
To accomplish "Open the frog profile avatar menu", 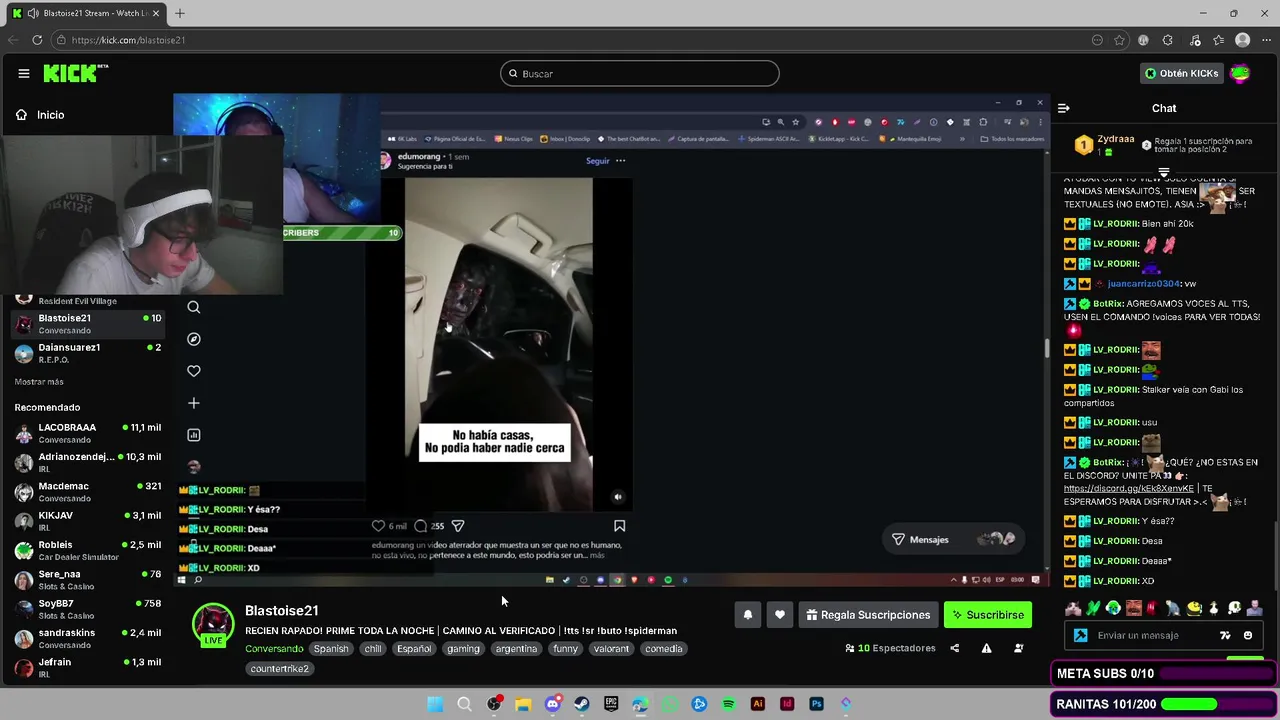I will (x=1240, y=73).
